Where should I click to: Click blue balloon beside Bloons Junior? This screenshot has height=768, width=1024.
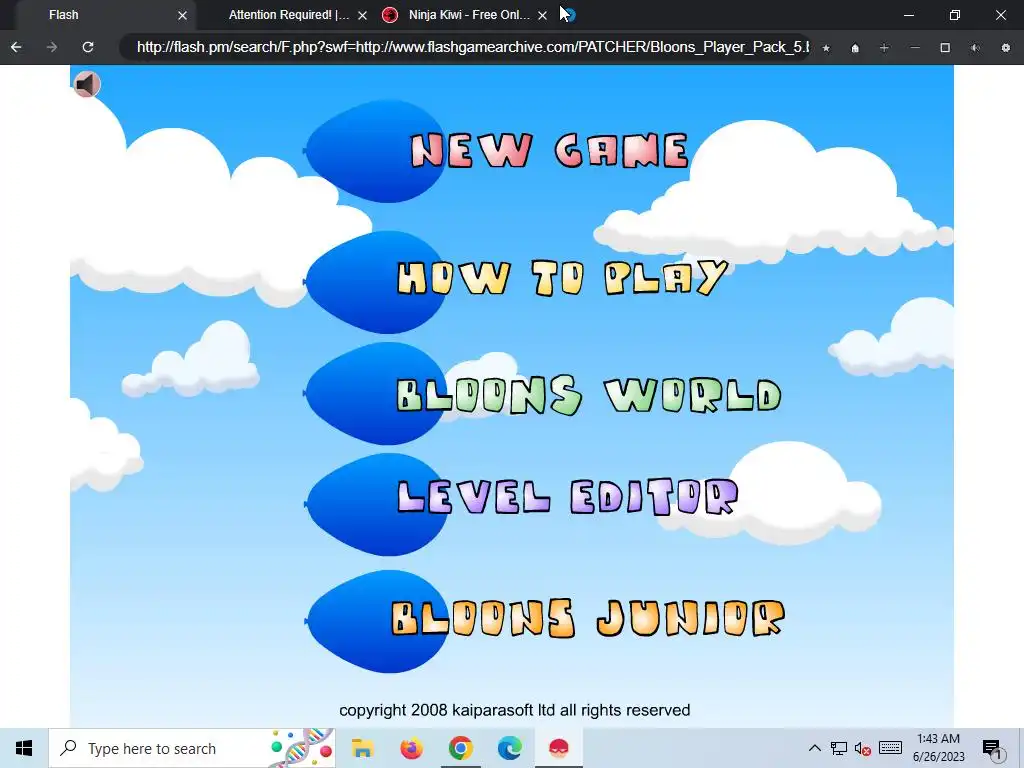[376, 621]
